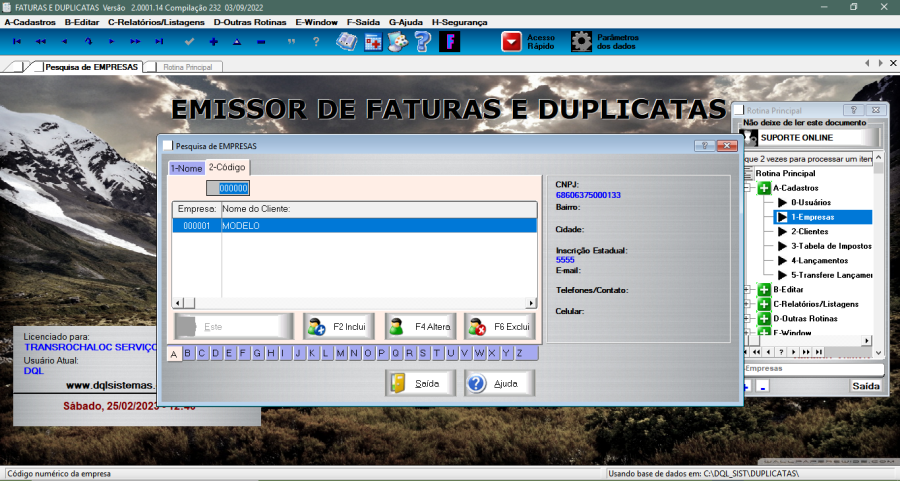This screenshot has width=900, height=481.
Task: Open the C-Relatórios/Listagens menu
Action: click(156, 21)
